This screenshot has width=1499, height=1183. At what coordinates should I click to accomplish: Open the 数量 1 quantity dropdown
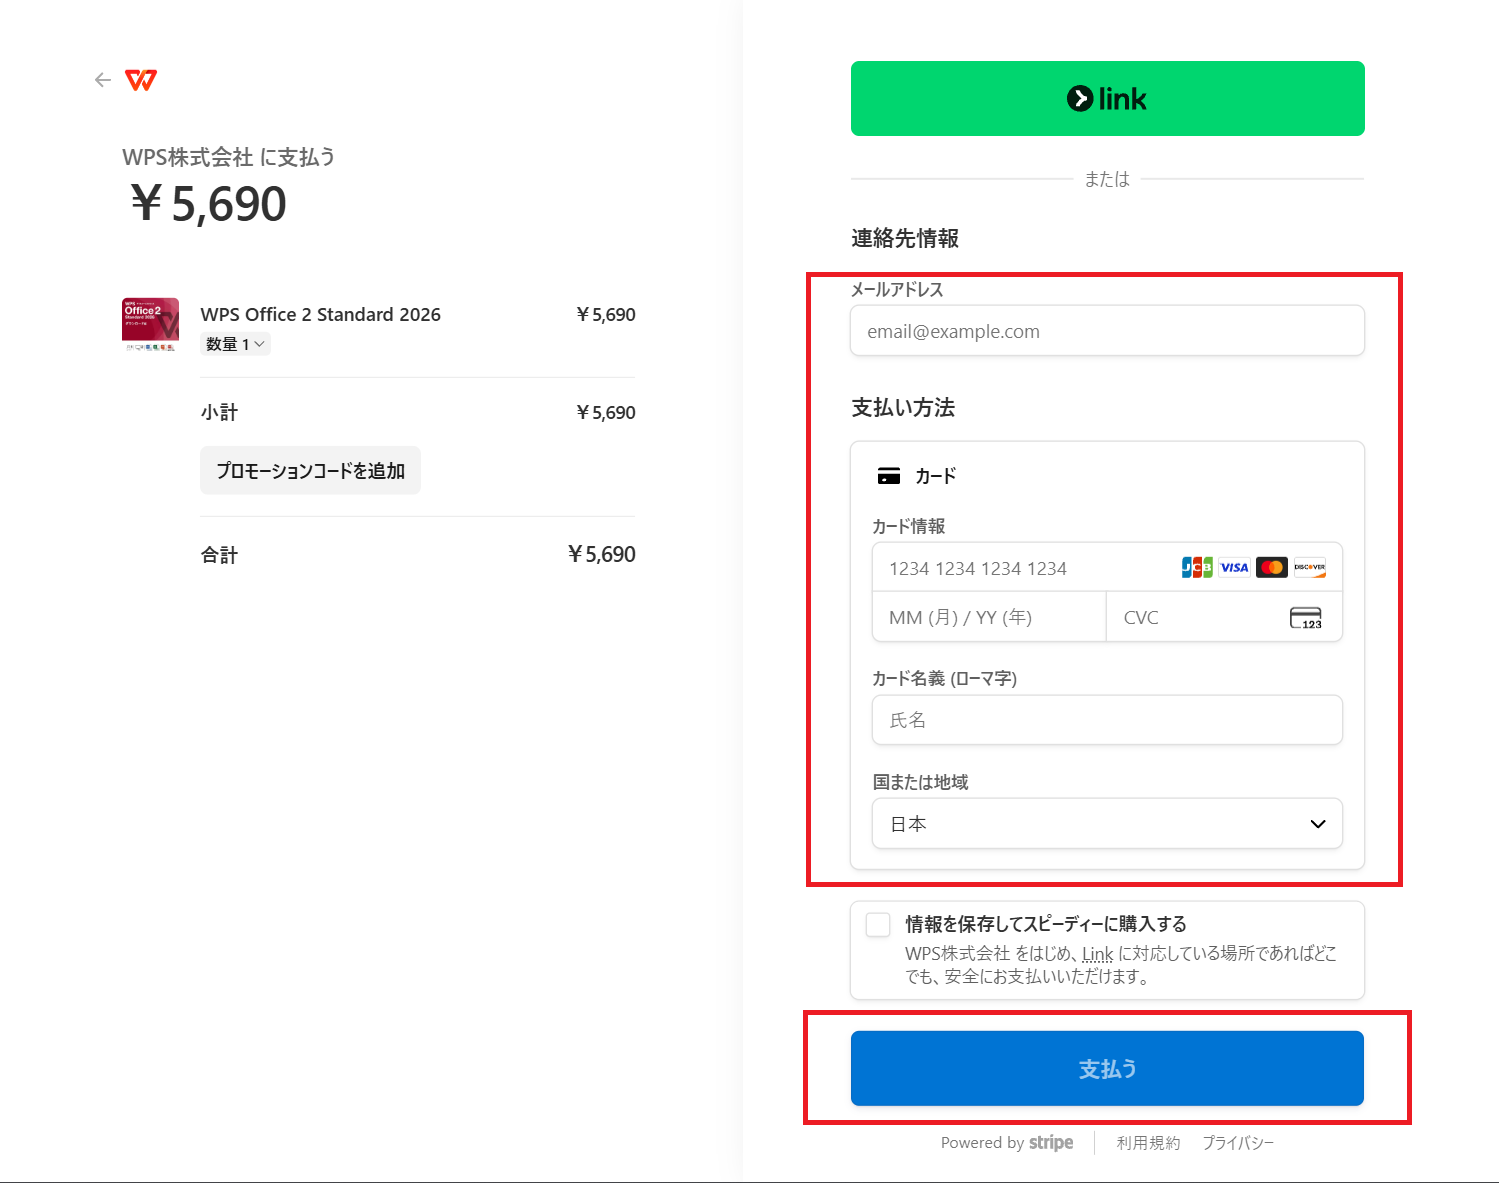click(x=235, y=344)
